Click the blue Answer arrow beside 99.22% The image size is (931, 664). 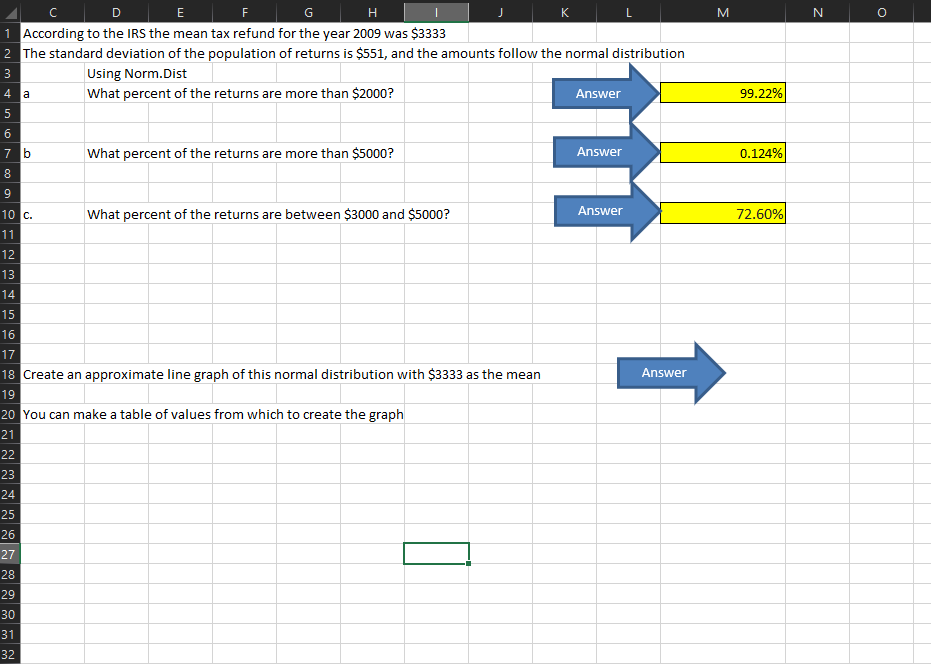pos(597,93)
